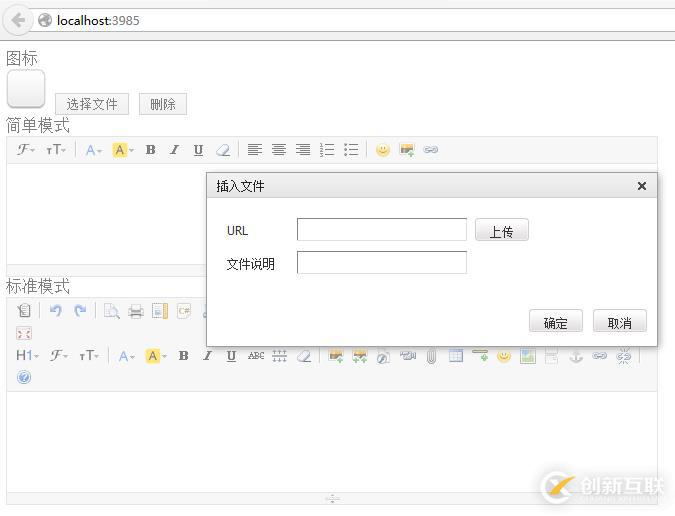Toggle underline in standard mode toolbar
This screenshot has height=516, width=675.
click(x=231, y=355)
